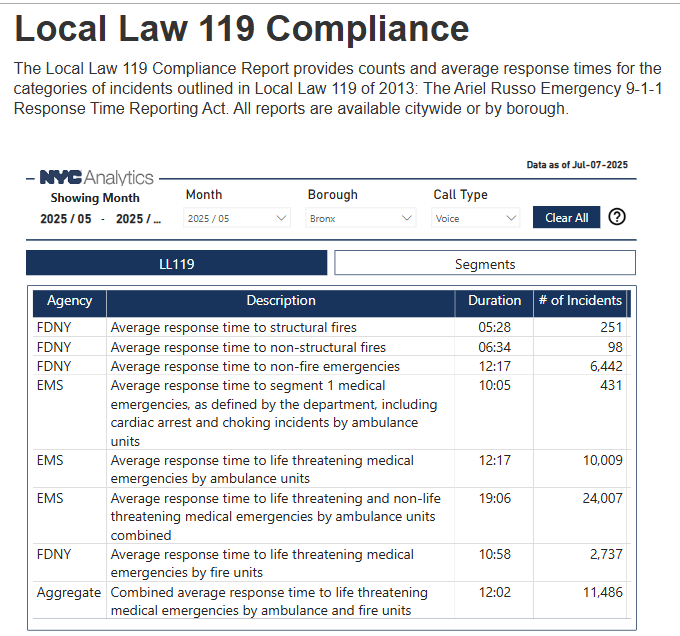Click the duration value 19:06
680x636 pixels.
[x=494, y=498]
